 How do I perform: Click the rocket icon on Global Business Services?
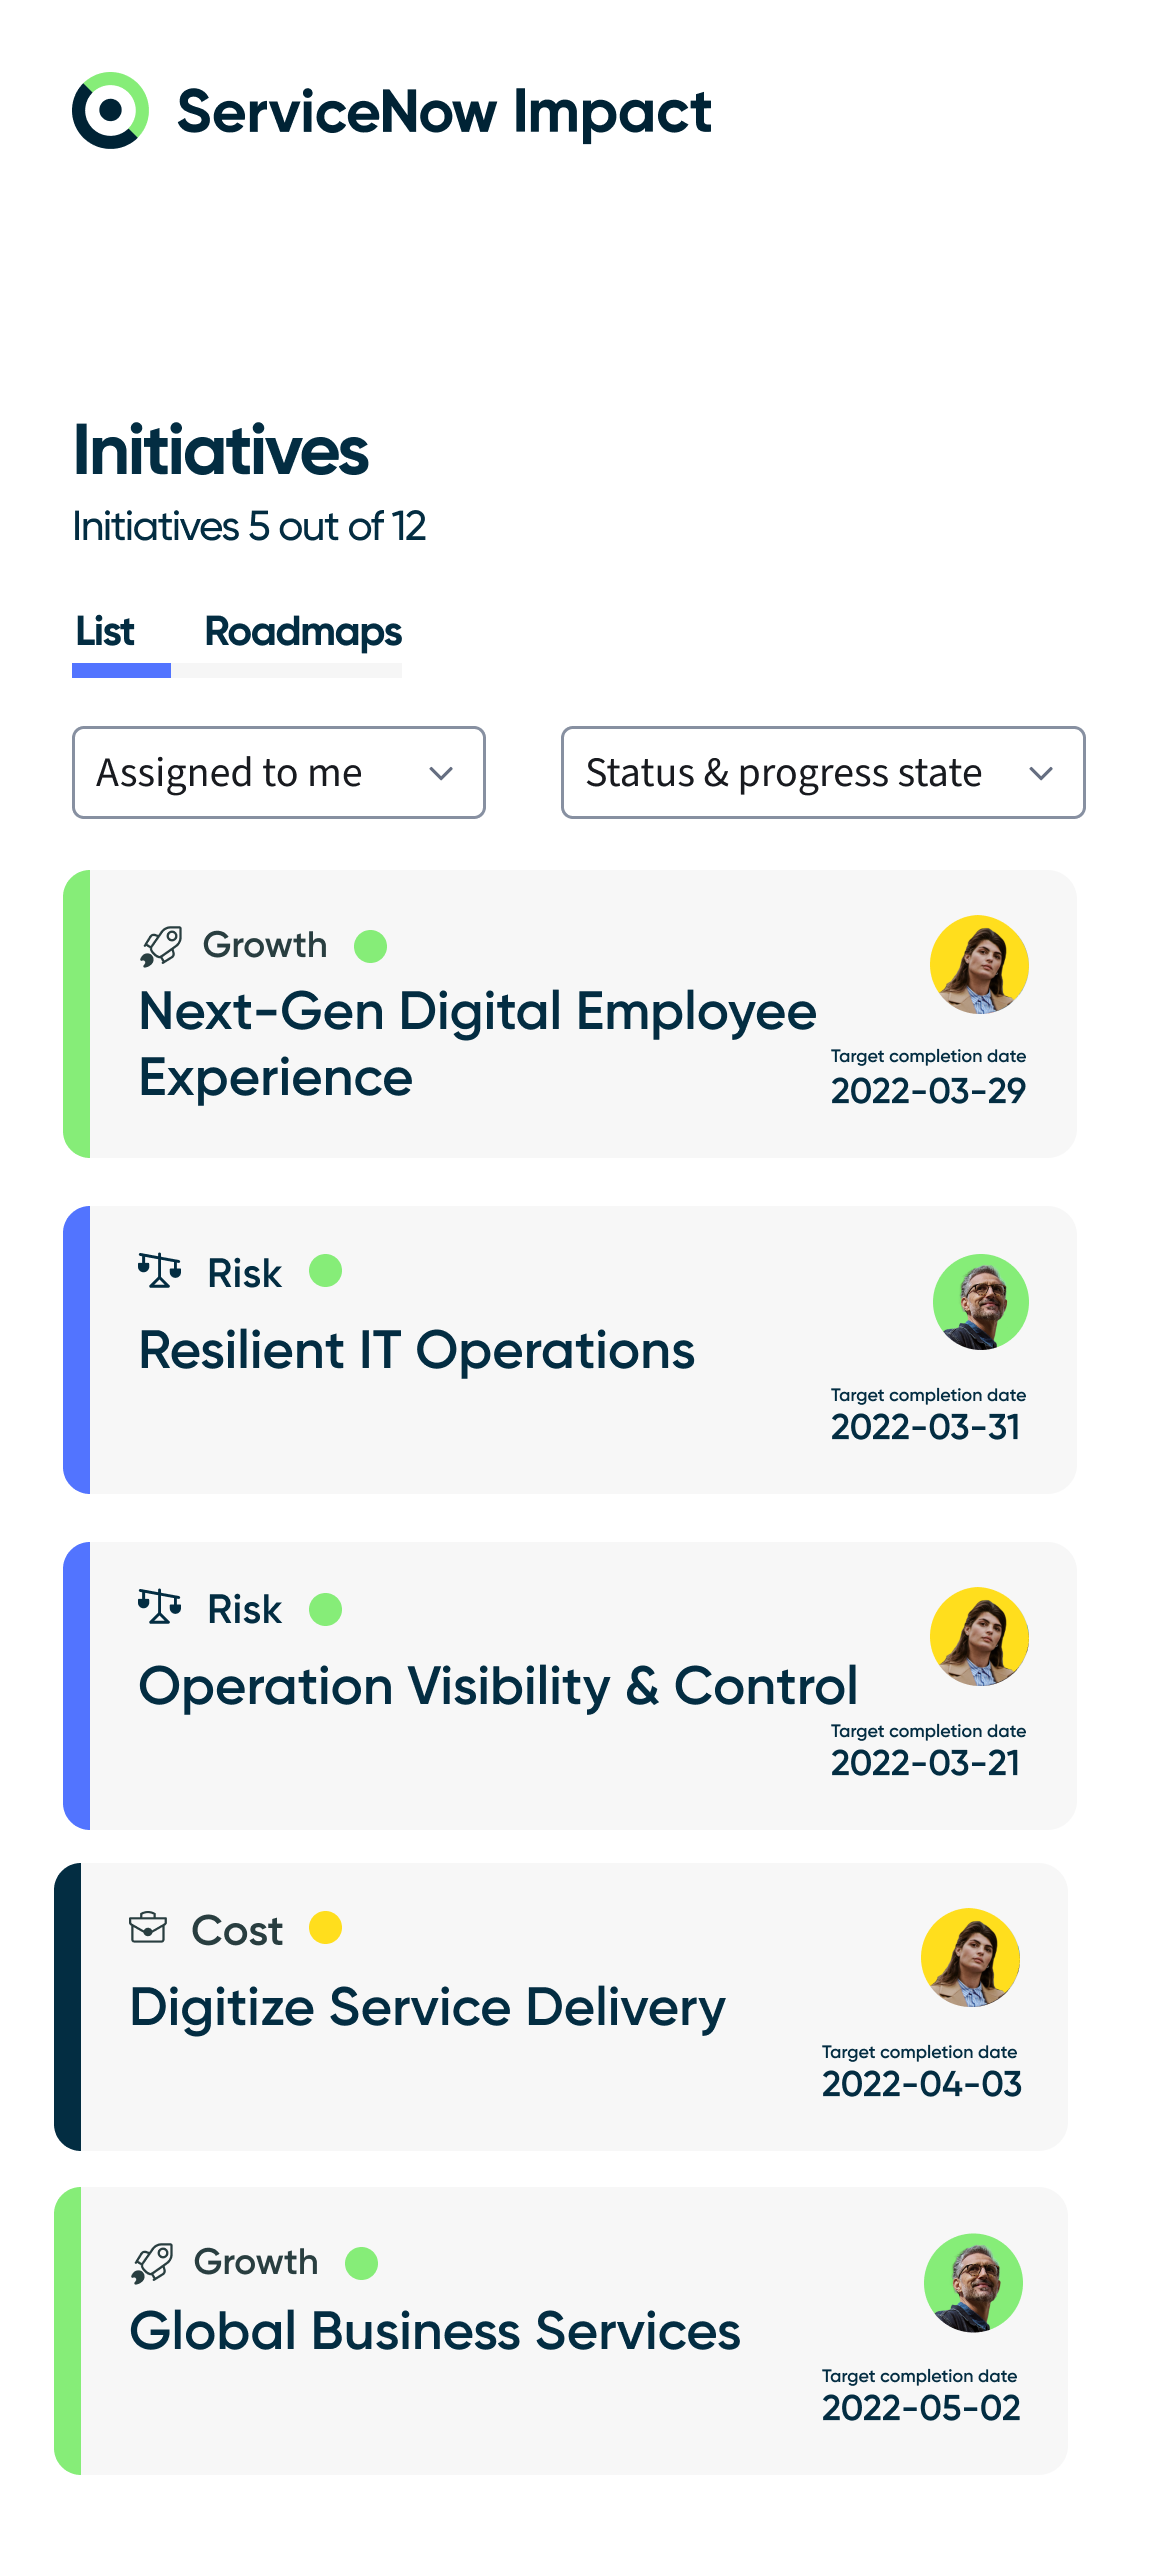tap(152, 2263)
